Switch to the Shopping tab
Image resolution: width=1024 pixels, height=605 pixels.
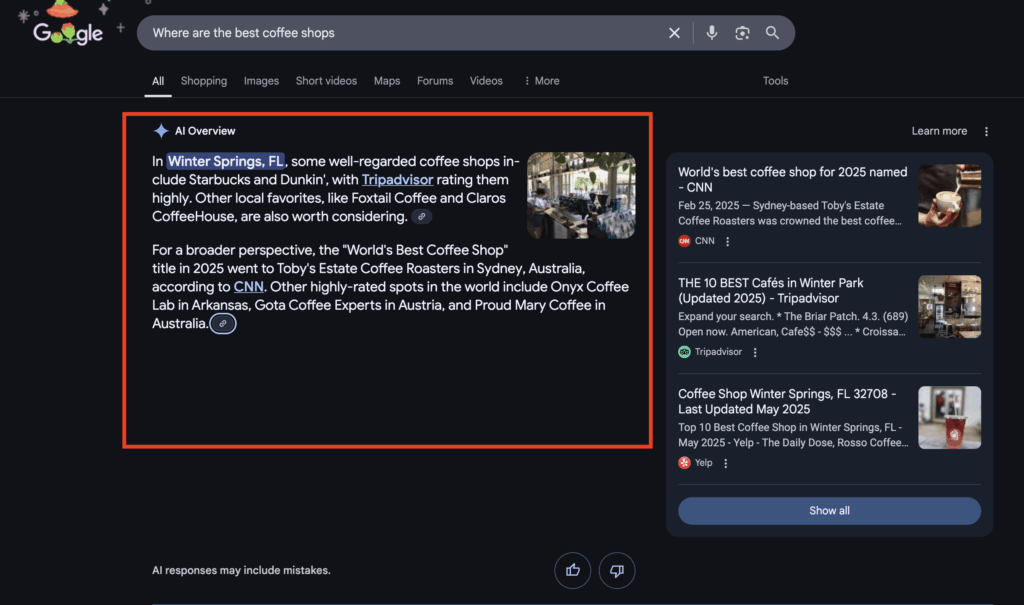[204, 81]
